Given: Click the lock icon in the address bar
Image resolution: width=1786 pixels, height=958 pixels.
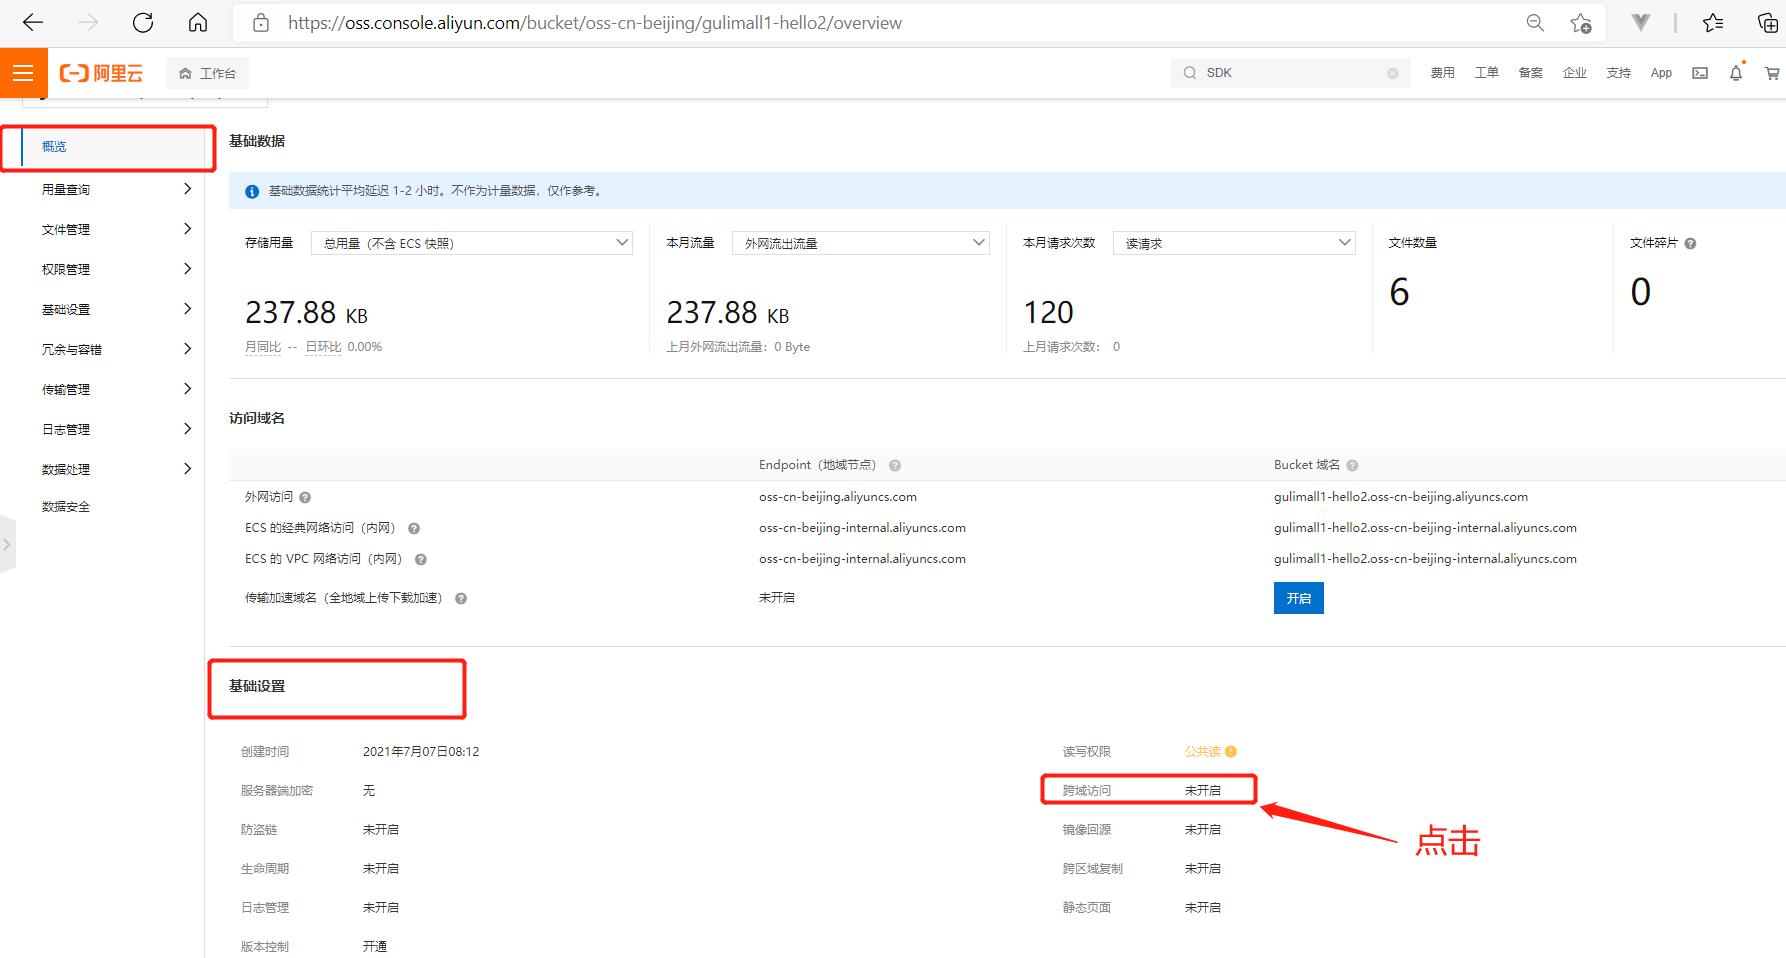Looking at the screenshot, I should [261, 22].
